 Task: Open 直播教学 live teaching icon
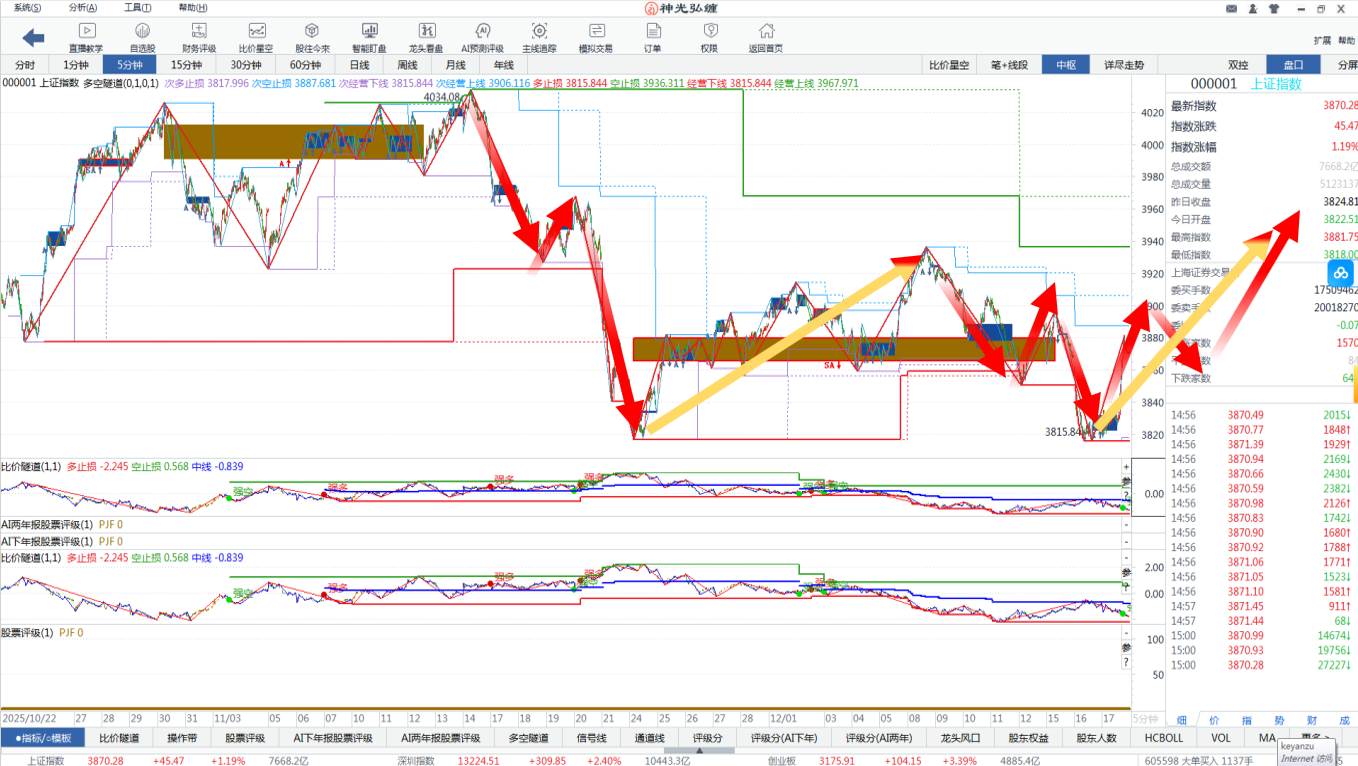86,37
